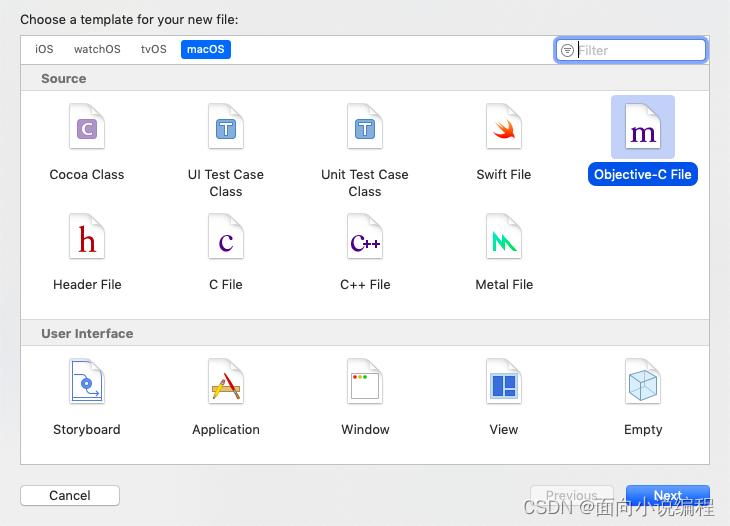730x526 pixels.
Task: Pick the Unit Test Case Class icon
Action: click(365, 127)
